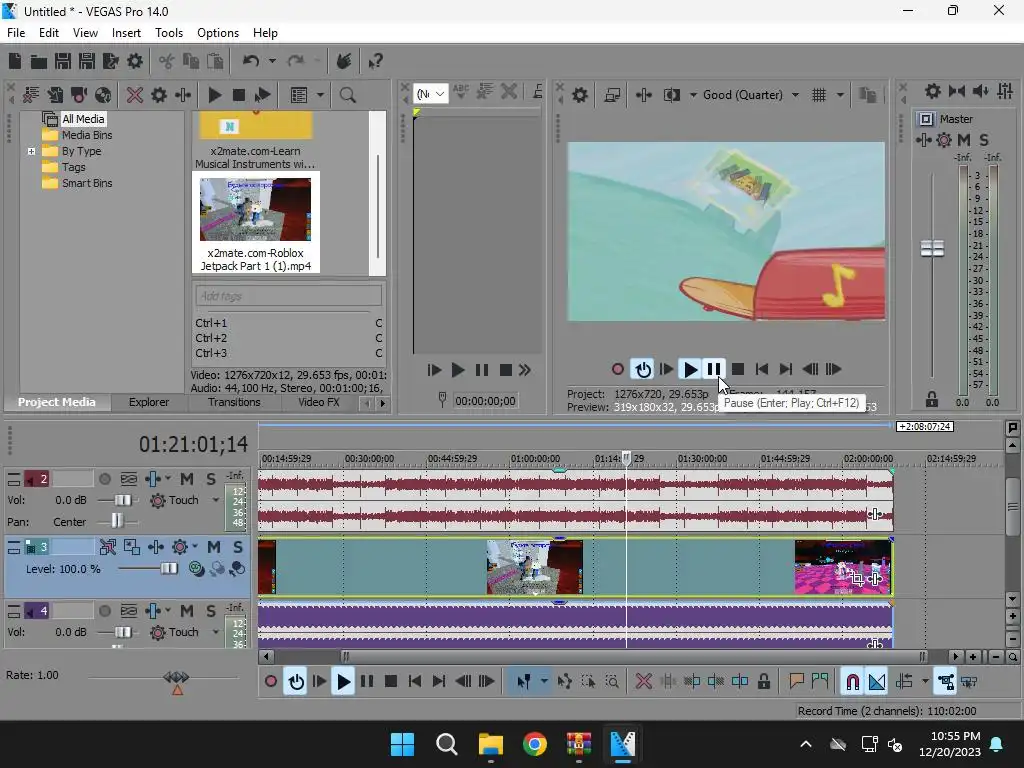Switch to the Explorer tab
The width and height of the screenshot is (1024, 768).
pyautogui.click(x=149, y=402)
